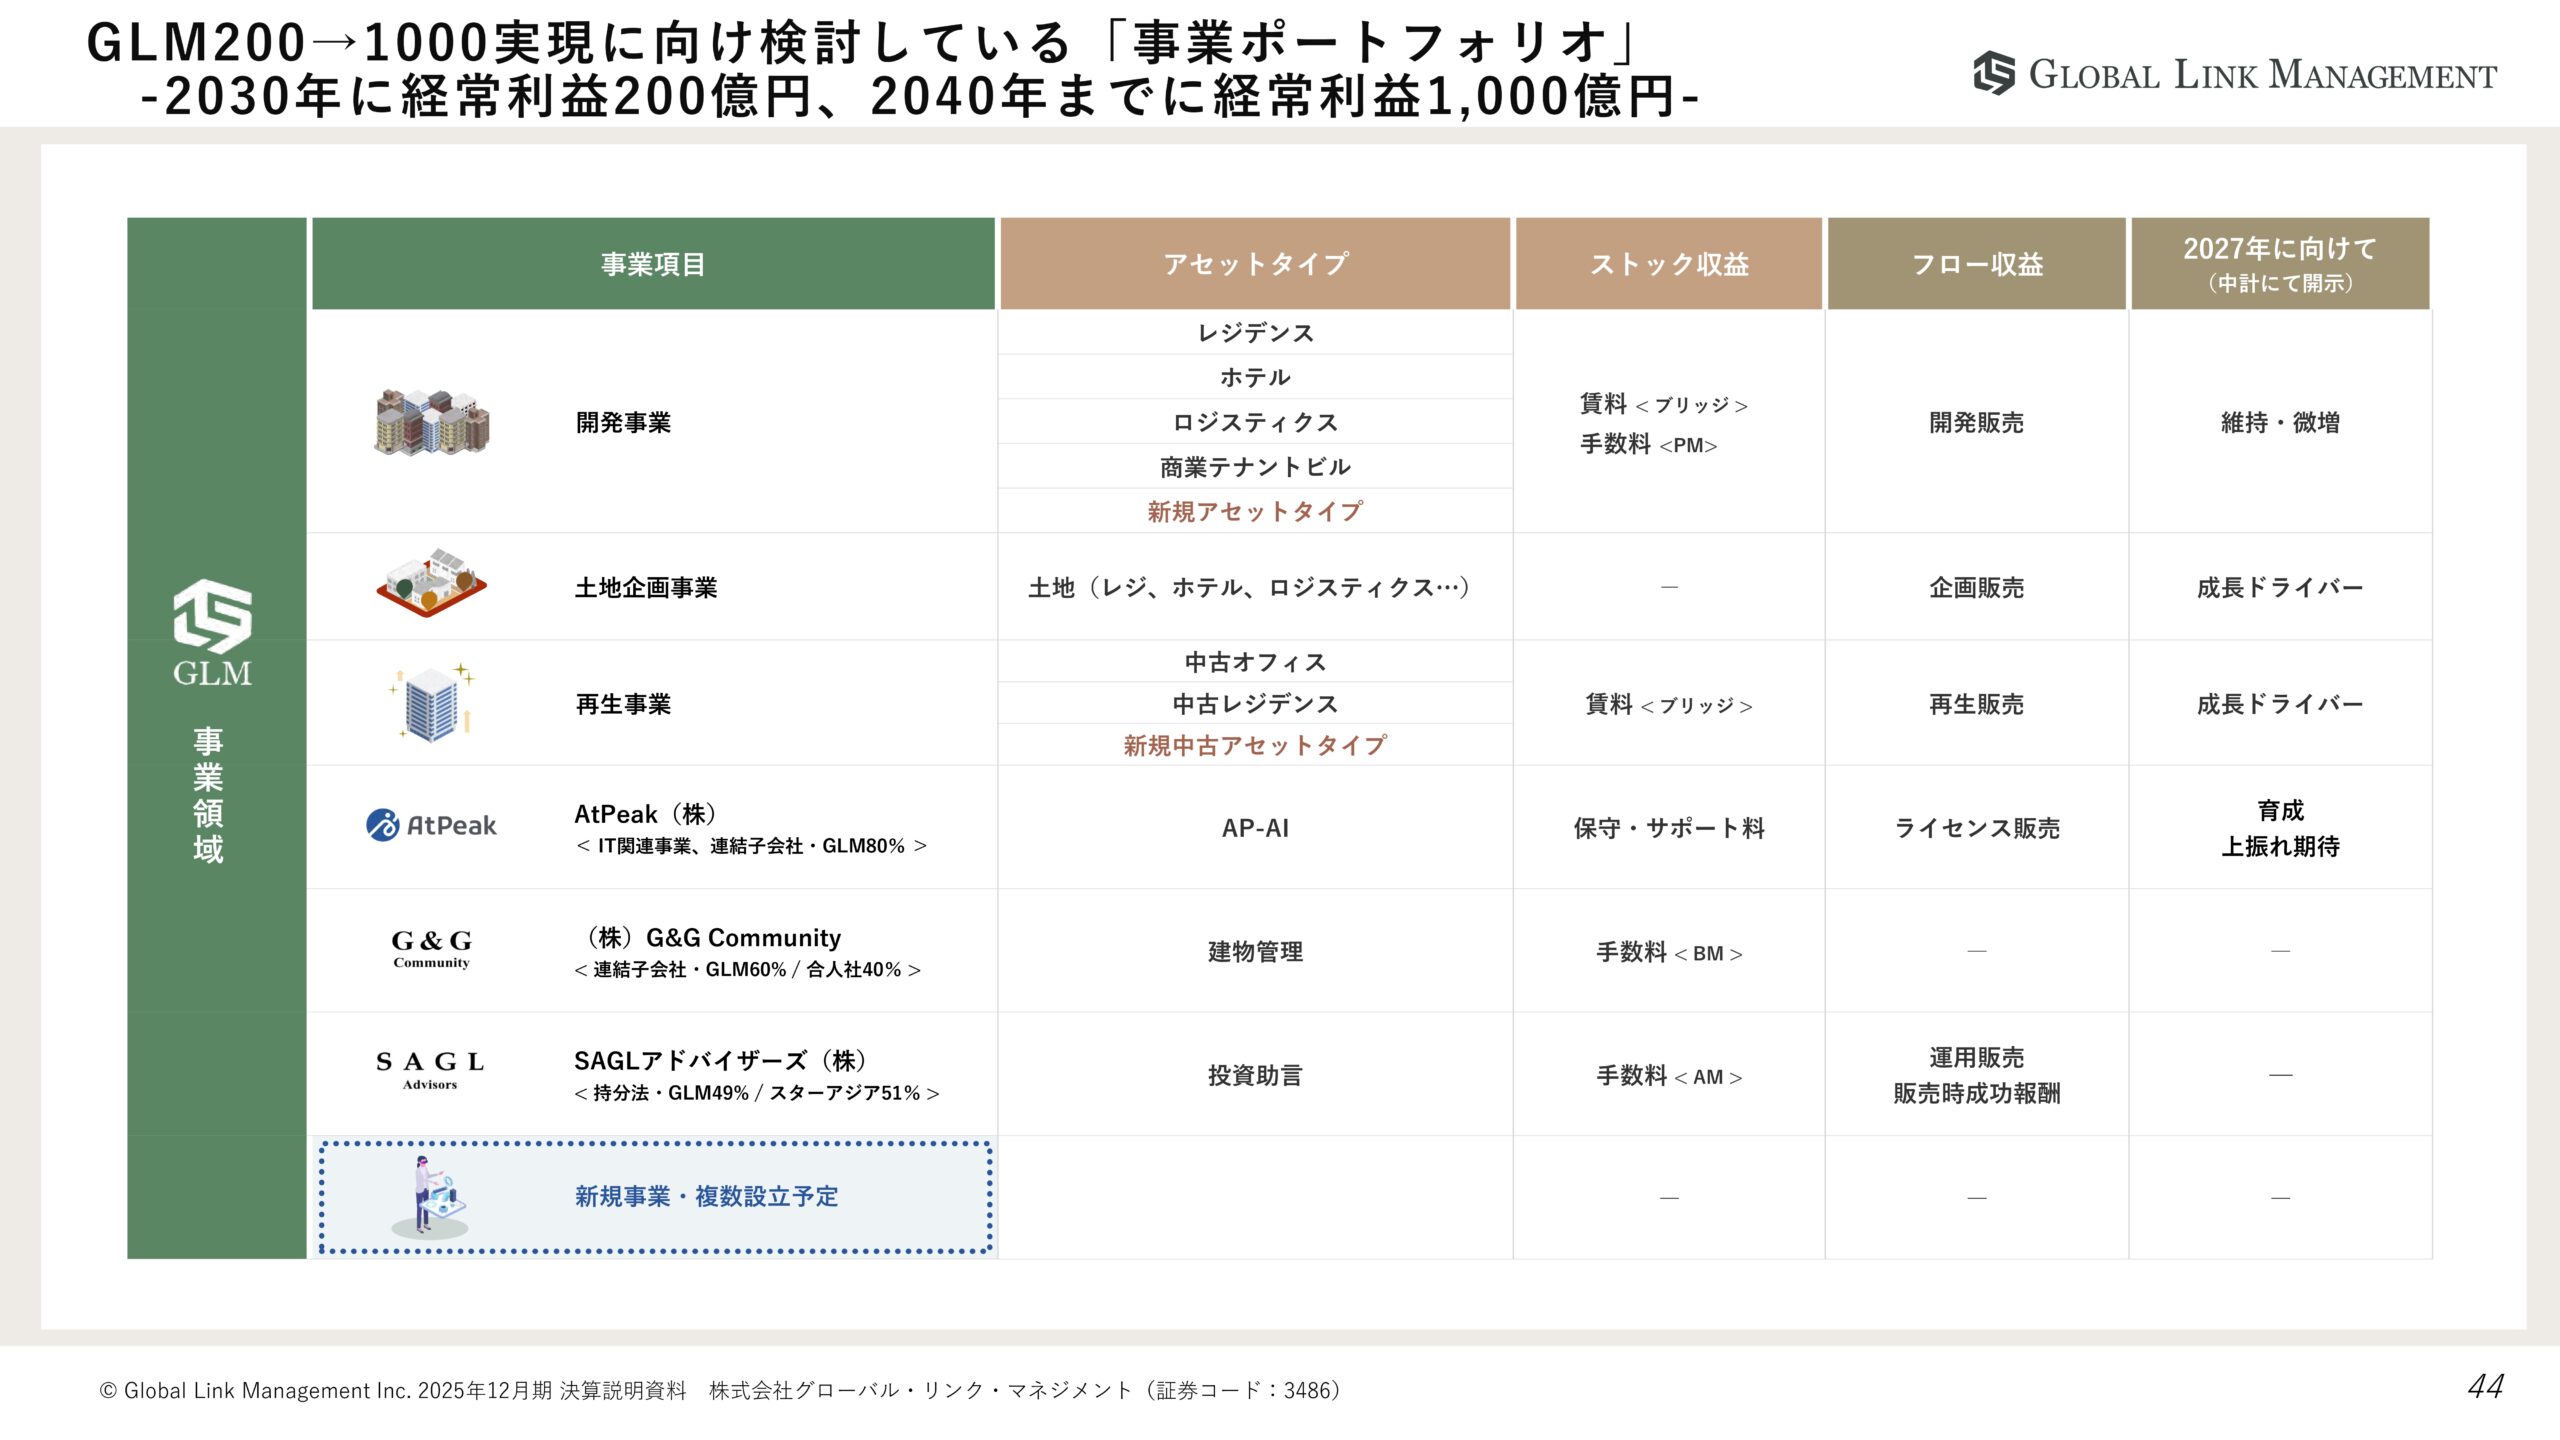Select the 開発事業 buildings illustration
Screen dimensions: 2560x1440
[432, 423]
